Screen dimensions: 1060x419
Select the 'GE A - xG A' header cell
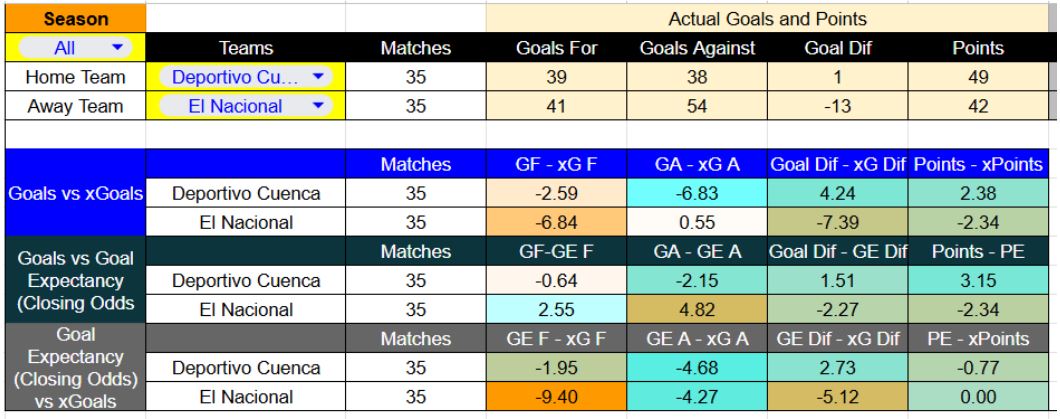(x=699, y=339)
